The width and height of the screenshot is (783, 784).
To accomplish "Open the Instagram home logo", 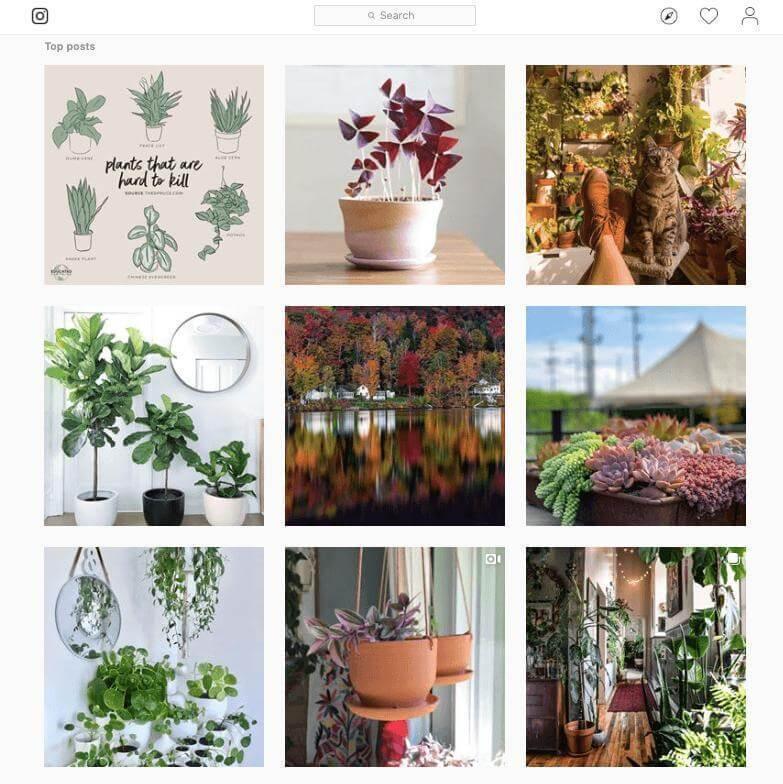I will tap(40, 16).
